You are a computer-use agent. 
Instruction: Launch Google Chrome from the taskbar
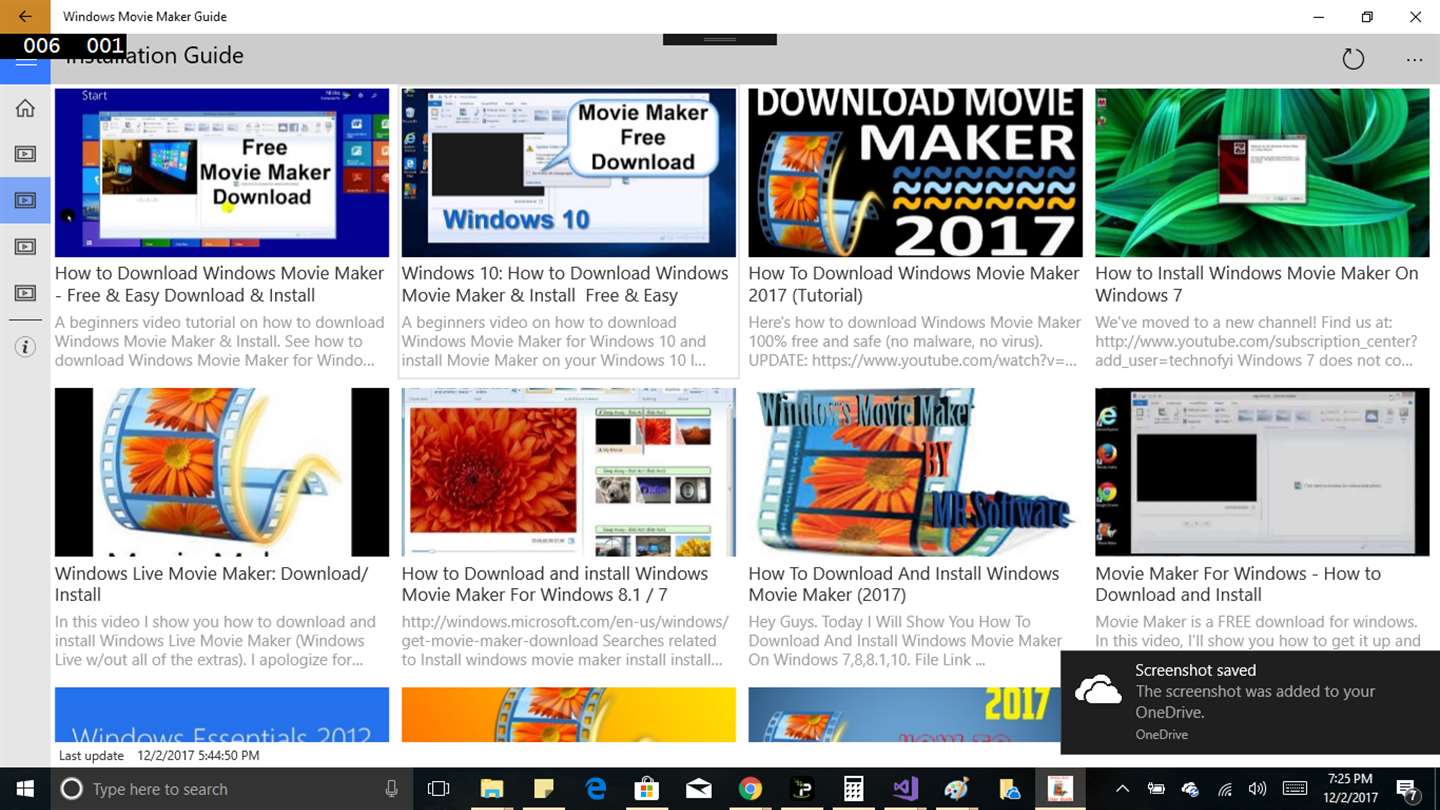click(750, 789)
